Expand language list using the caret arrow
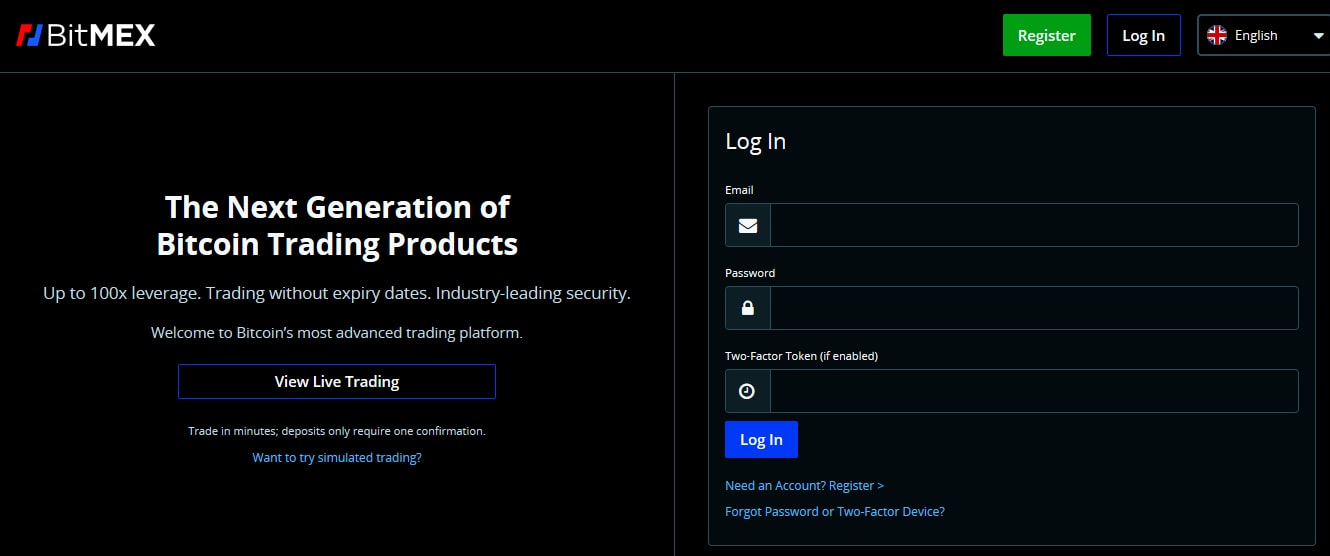The height and width of the screenshot is (556, 1330). click(x=1318, y=36)
